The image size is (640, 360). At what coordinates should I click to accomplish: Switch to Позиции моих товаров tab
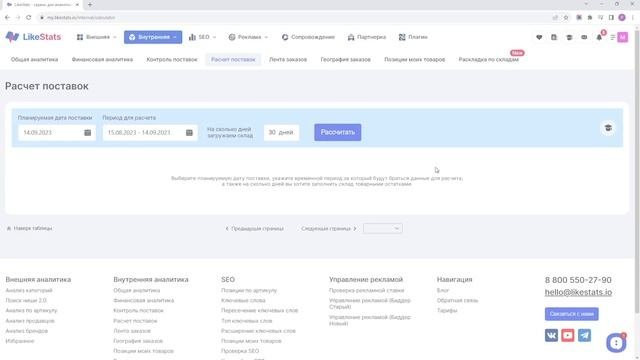click(414, 60)
